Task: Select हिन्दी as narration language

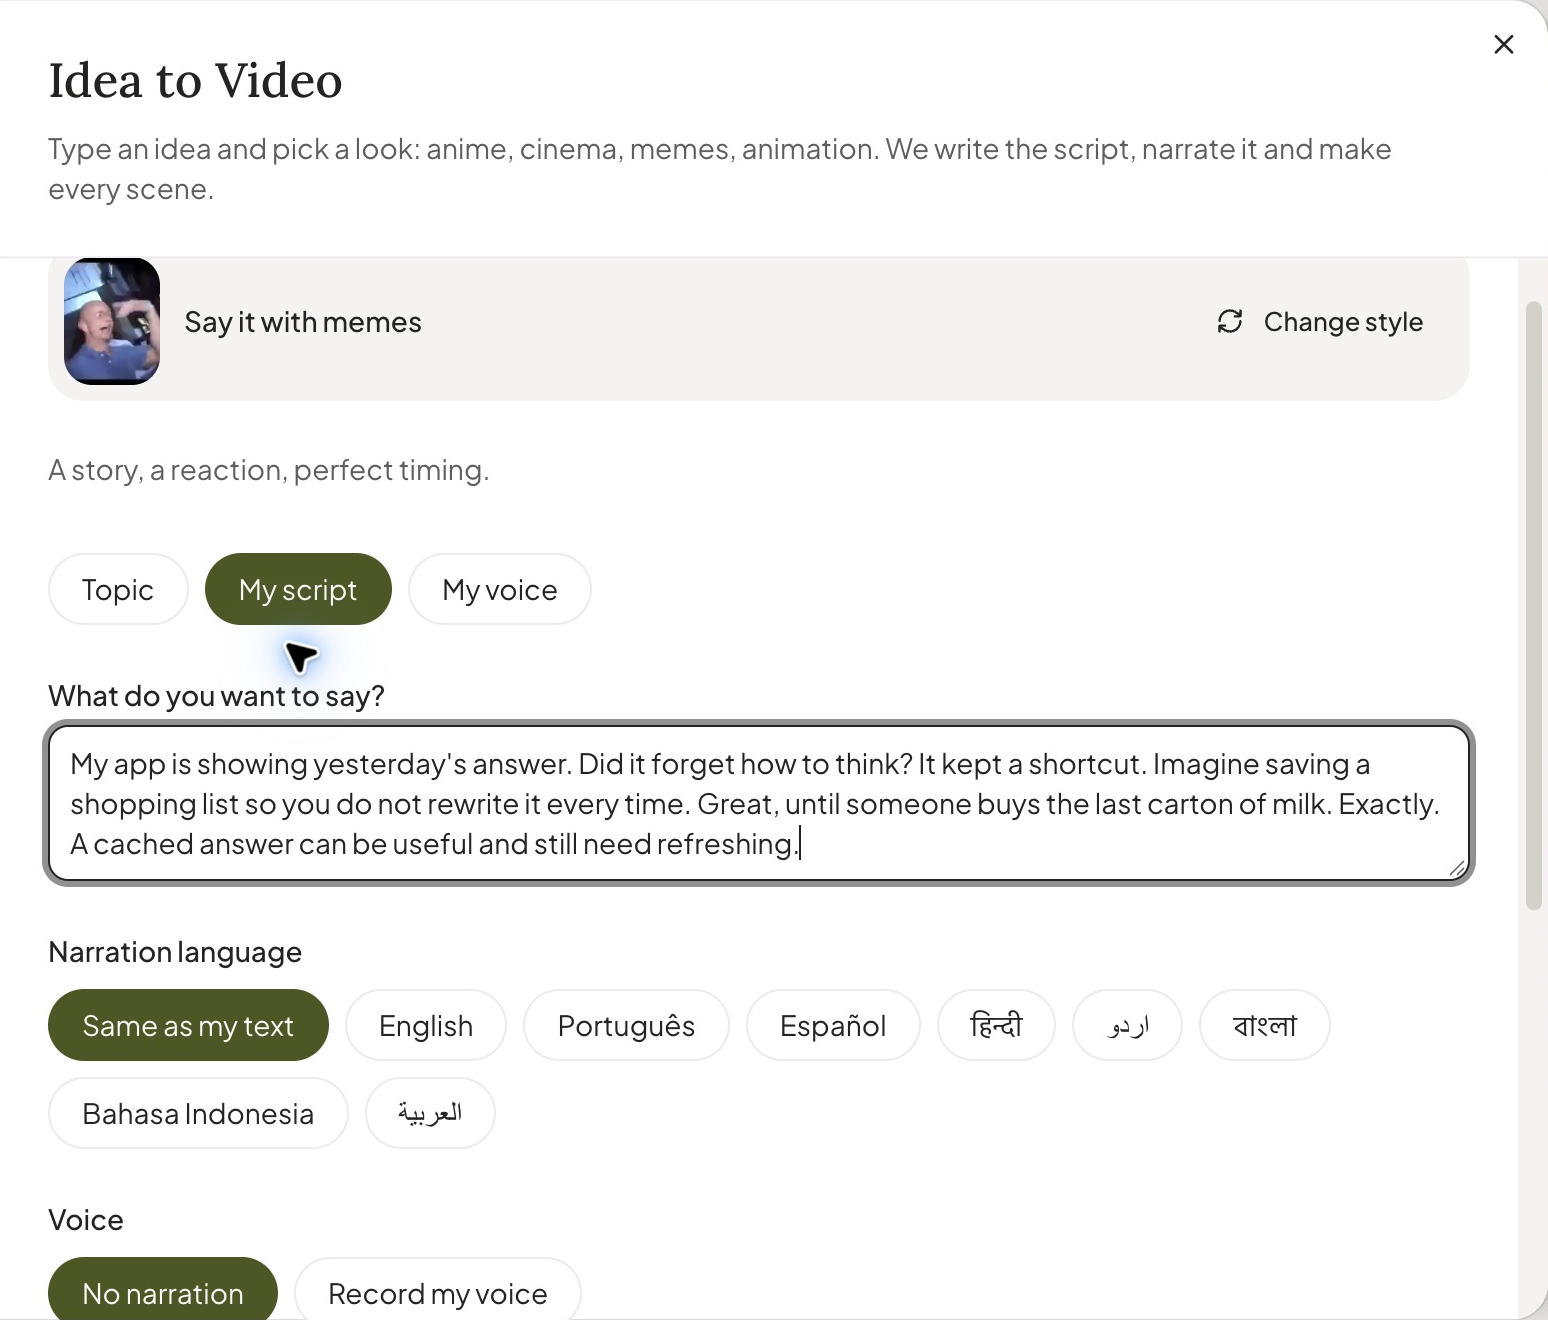Action: coord(996,1025)
